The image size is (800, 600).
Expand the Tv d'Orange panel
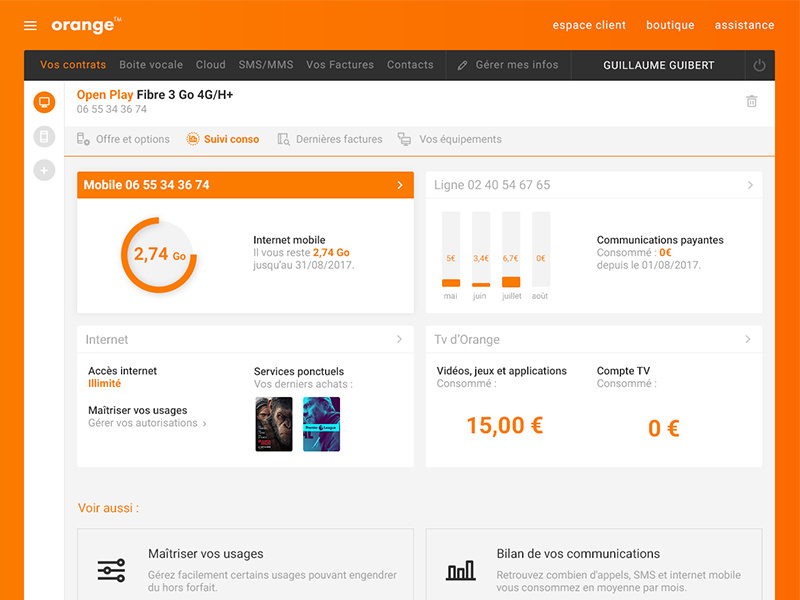749,340
